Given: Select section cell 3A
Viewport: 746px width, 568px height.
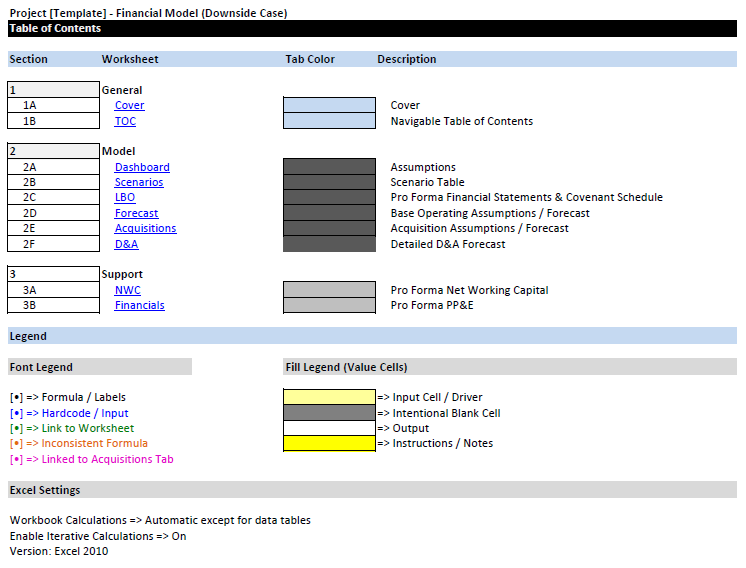Looking at the screenshot, I should pyautogui.click(x=53, y=290).
